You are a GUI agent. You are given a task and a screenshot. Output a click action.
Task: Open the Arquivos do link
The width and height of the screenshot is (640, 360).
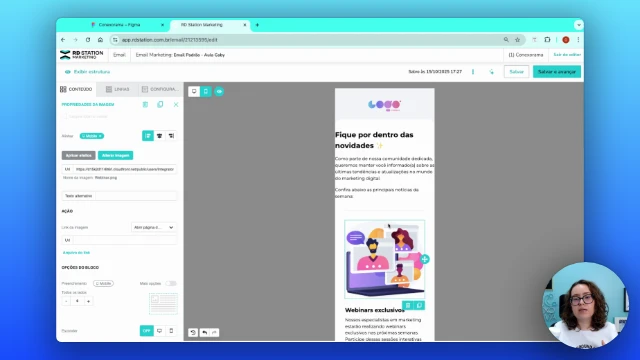pos(76,253)
